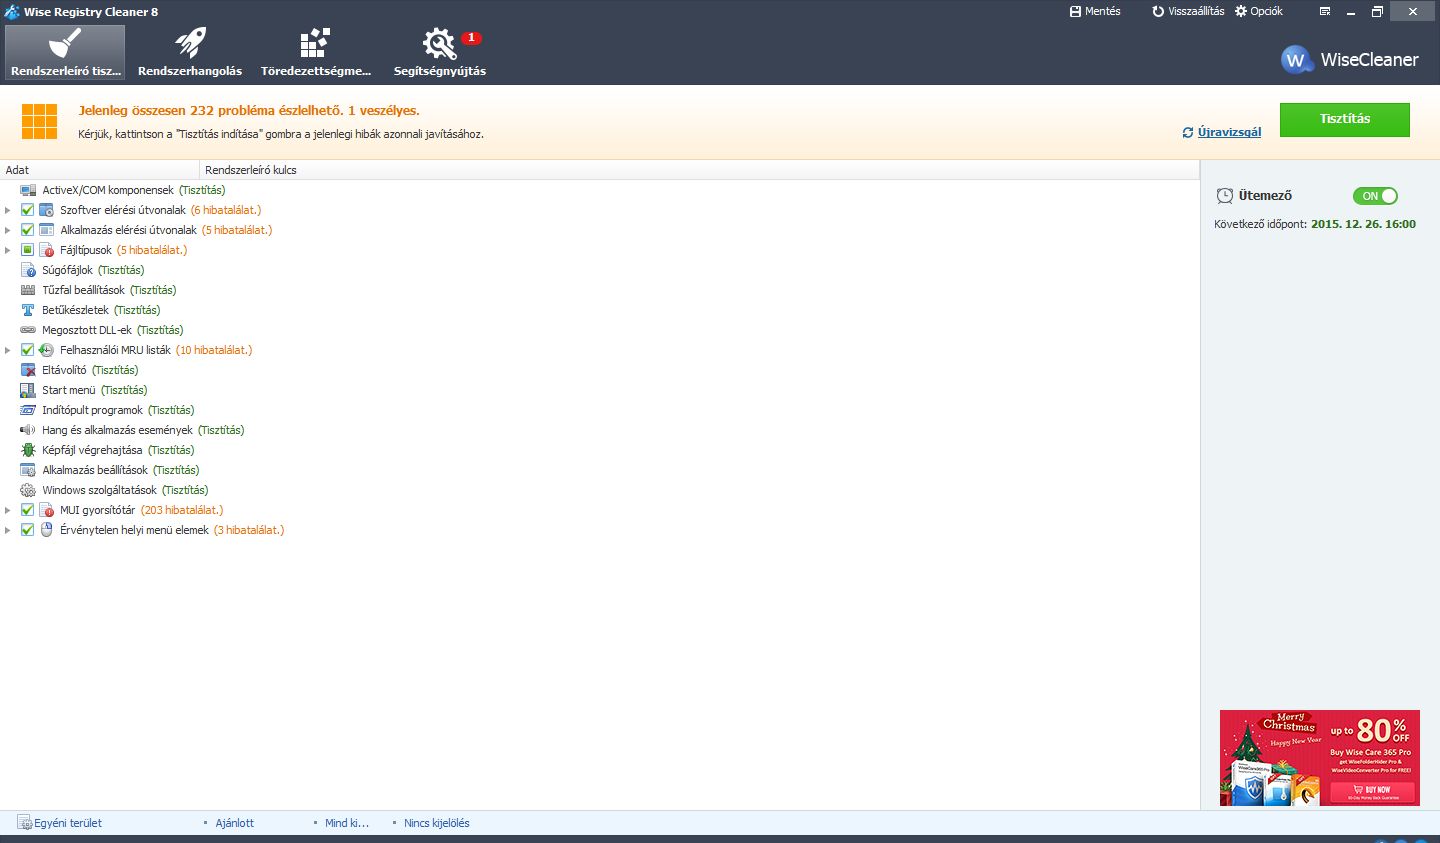
Task: Click the Hang és alkalmazás események speaker icon
Action: (28, 430)
